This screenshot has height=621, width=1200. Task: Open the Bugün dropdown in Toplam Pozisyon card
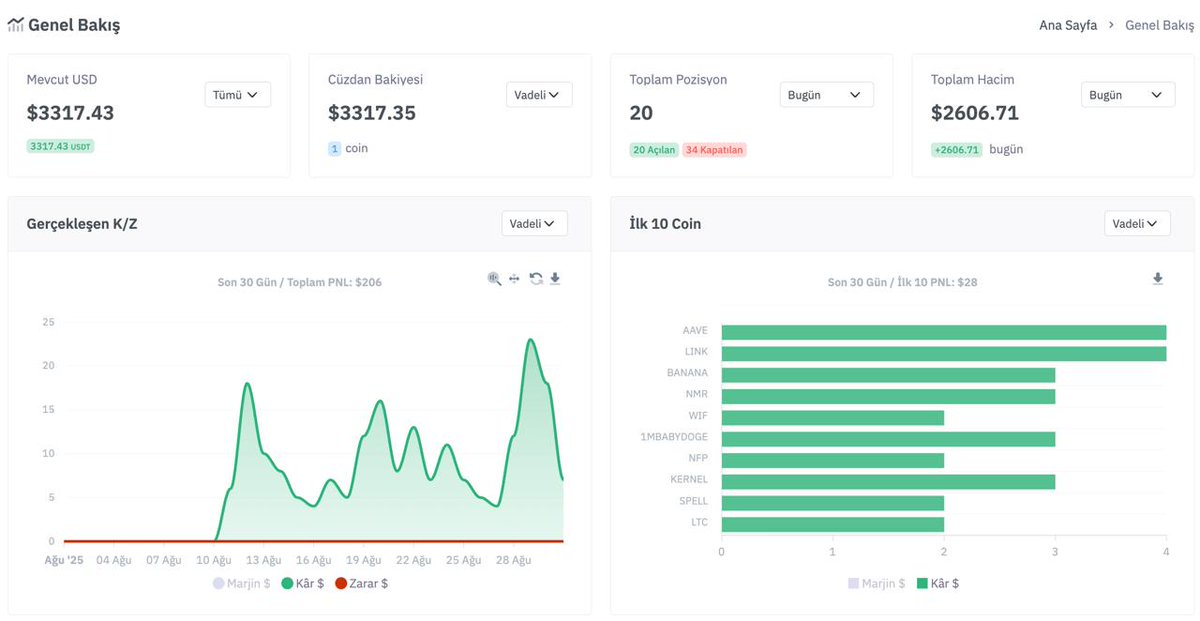826,95
